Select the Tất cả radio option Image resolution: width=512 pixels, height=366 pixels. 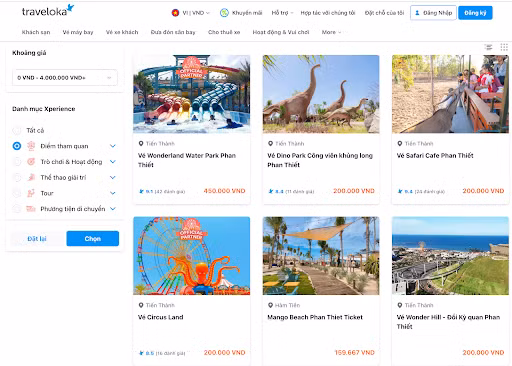(x=17, y=130)
